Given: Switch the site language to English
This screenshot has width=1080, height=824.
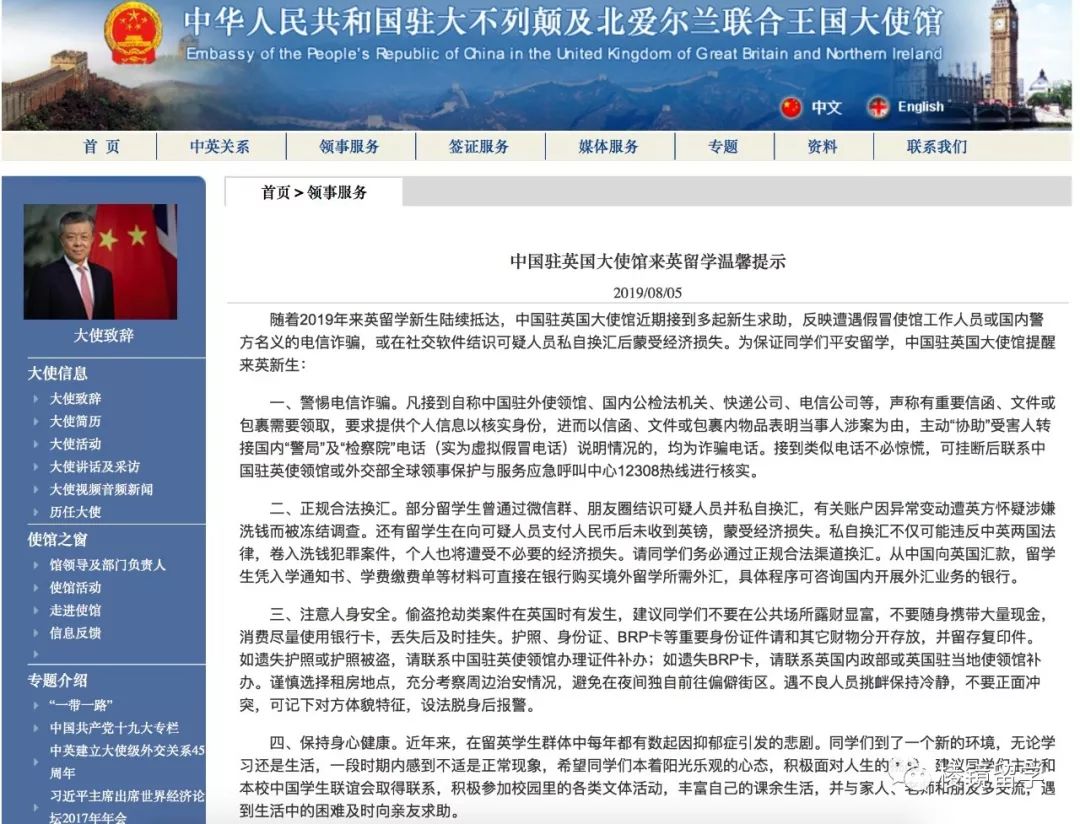Looking at the screenshot, I should click(x=920, y=107).
